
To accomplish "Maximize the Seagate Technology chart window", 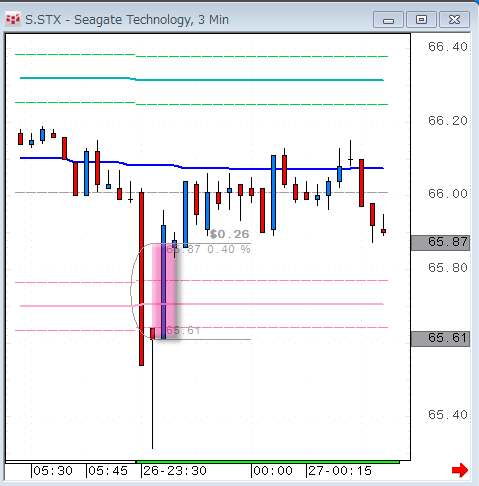I will coord(421,20).
